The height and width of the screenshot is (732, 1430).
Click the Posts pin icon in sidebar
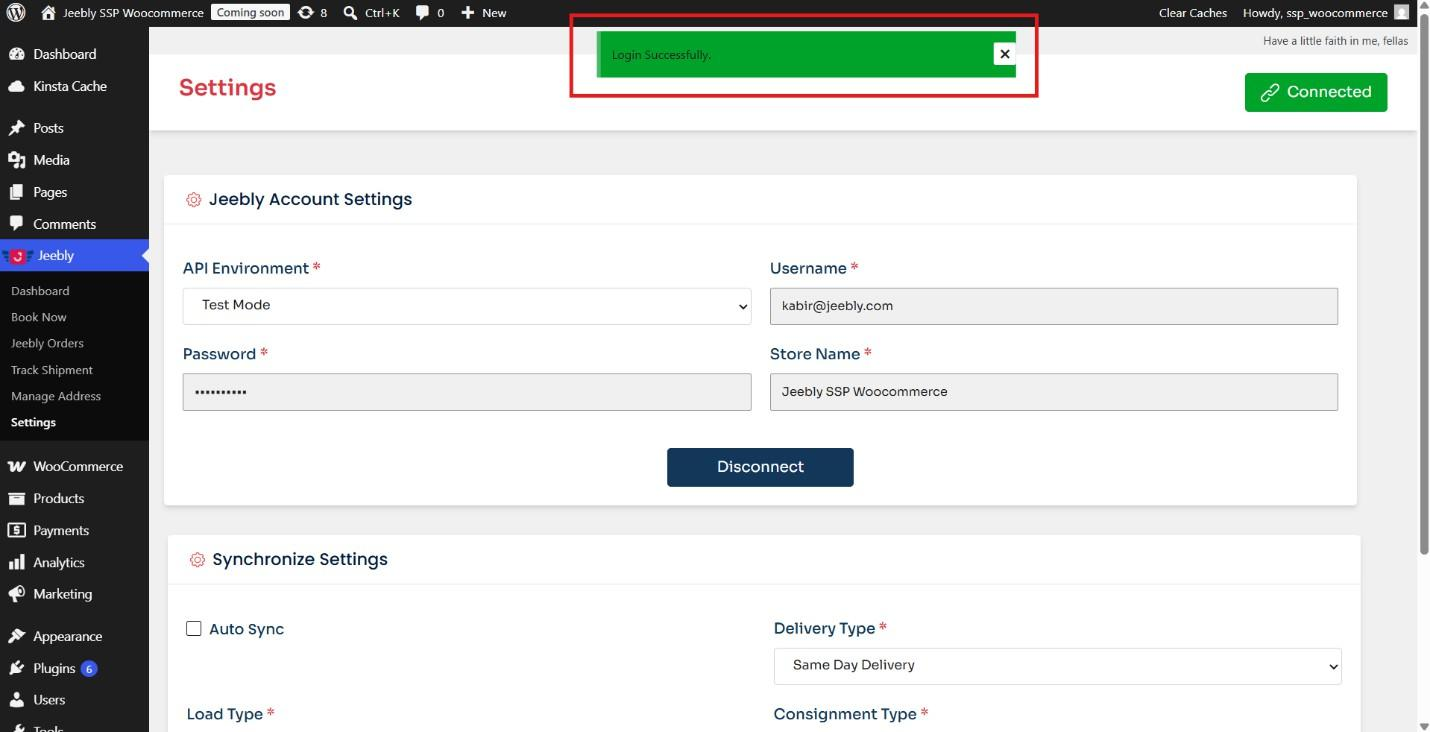coord(16,128)
